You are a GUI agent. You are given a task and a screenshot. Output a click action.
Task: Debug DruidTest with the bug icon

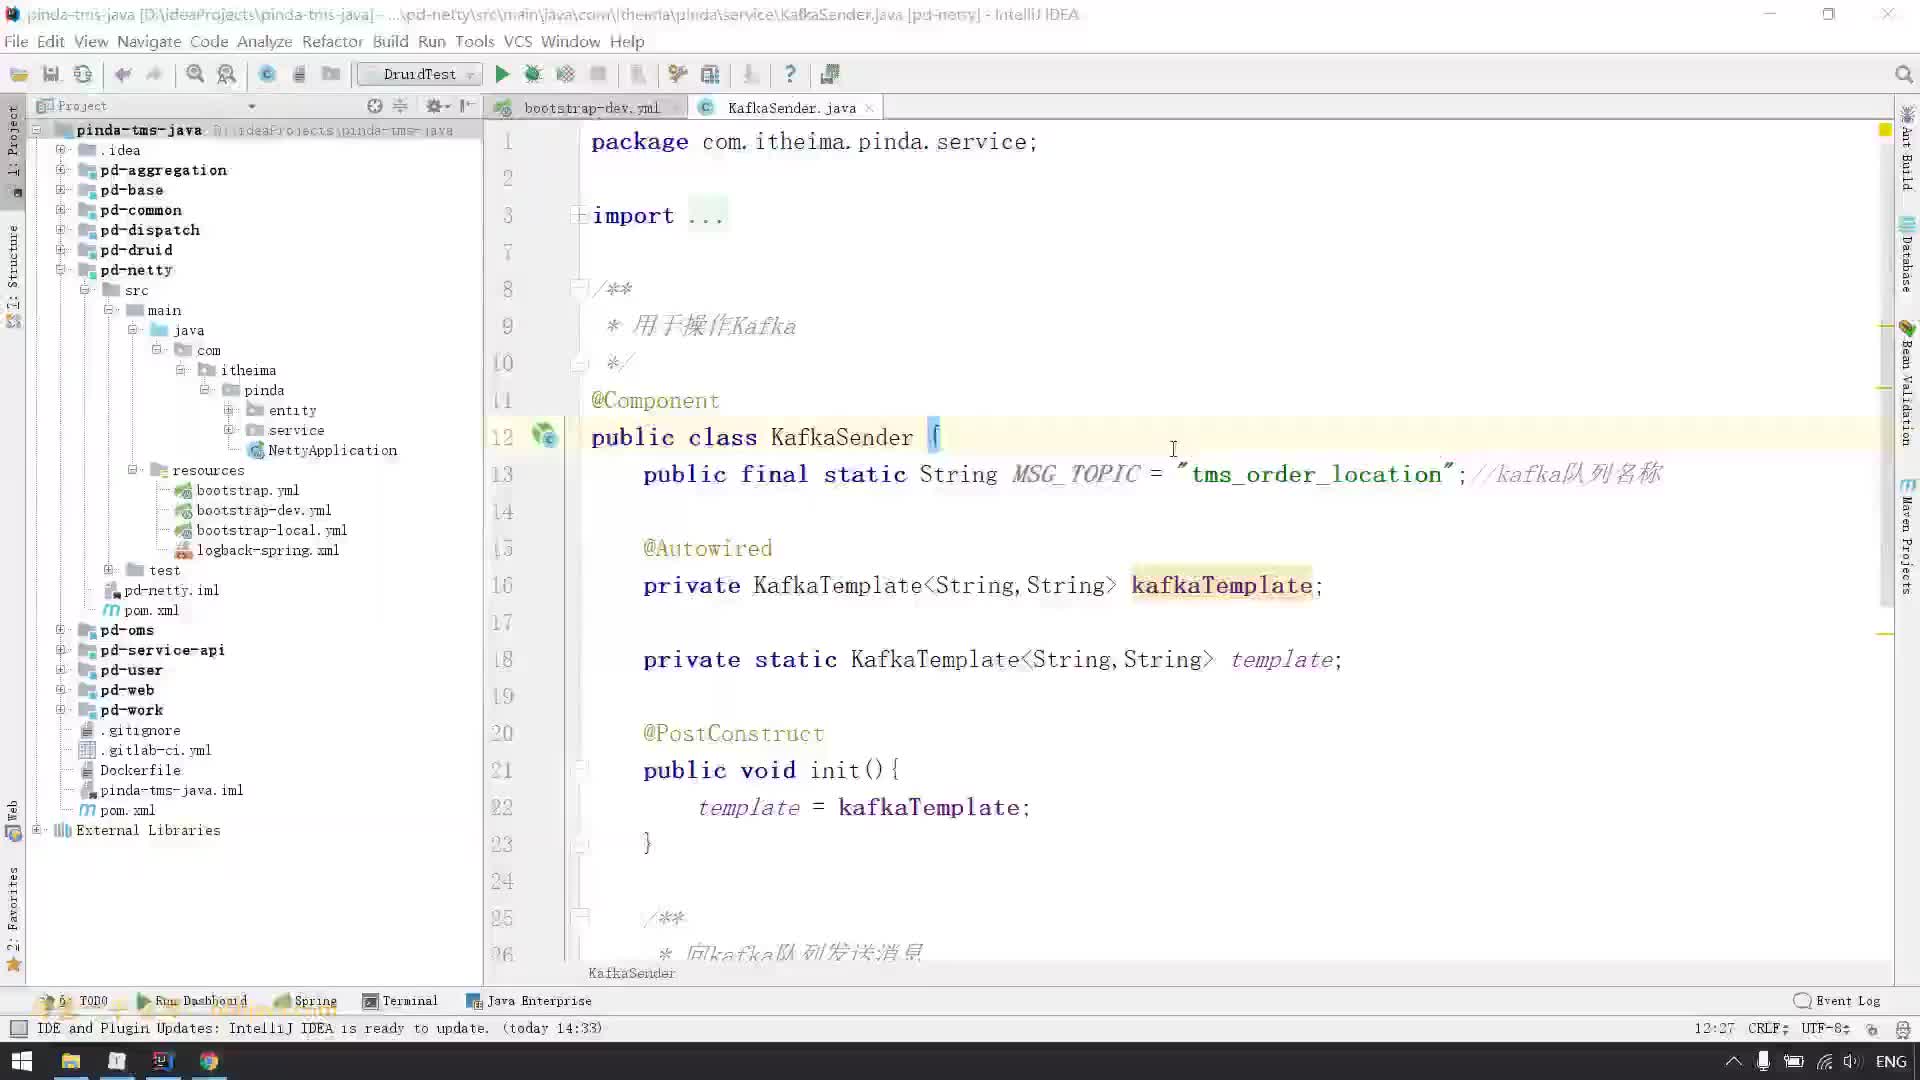pyautogui.click(x=533, y=74)
